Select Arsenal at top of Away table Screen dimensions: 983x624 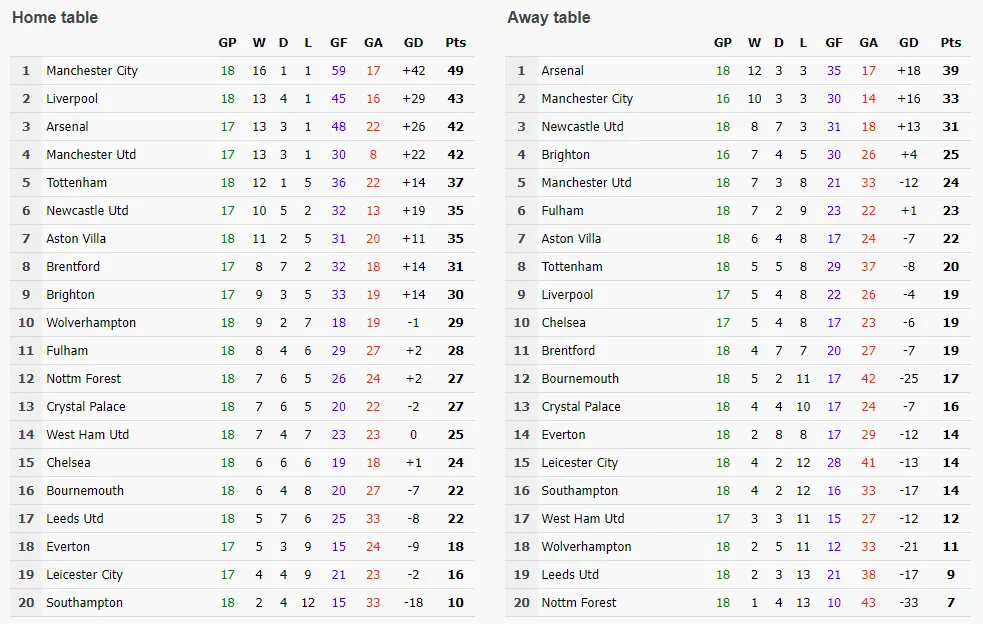(562, 71)
